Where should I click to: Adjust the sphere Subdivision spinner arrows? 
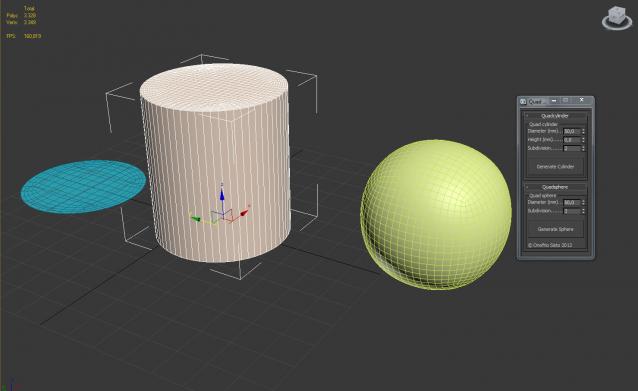(583, 211)
